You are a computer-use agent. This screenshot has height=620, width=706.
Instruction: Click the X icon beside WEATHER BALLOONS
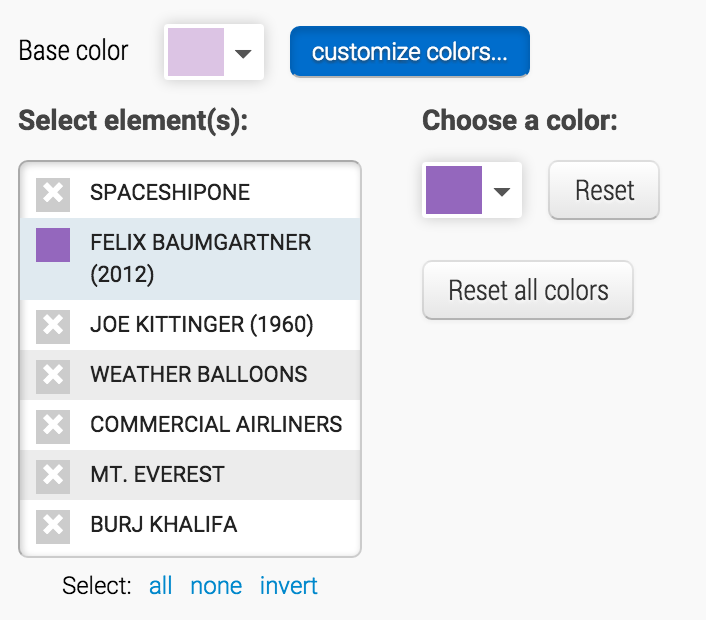53,376
